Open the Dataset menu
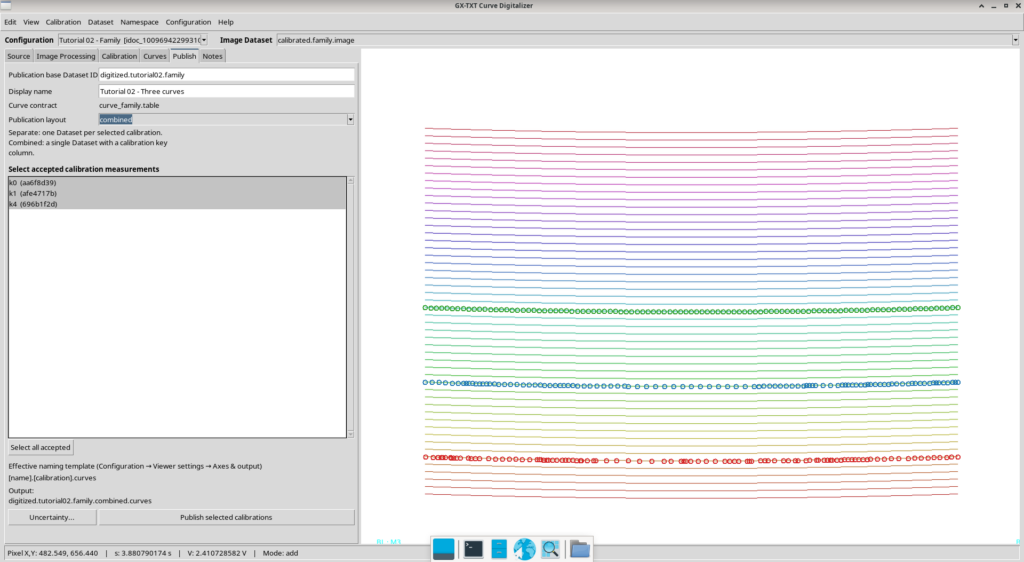 point(101,22)
